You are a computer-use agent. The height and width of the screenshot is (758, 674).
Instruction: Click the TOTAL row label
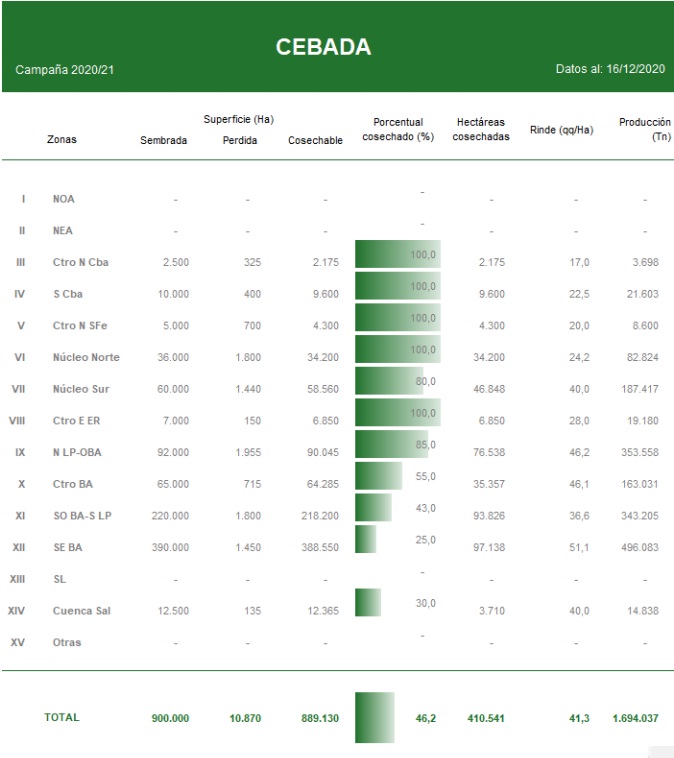(61, 717)
